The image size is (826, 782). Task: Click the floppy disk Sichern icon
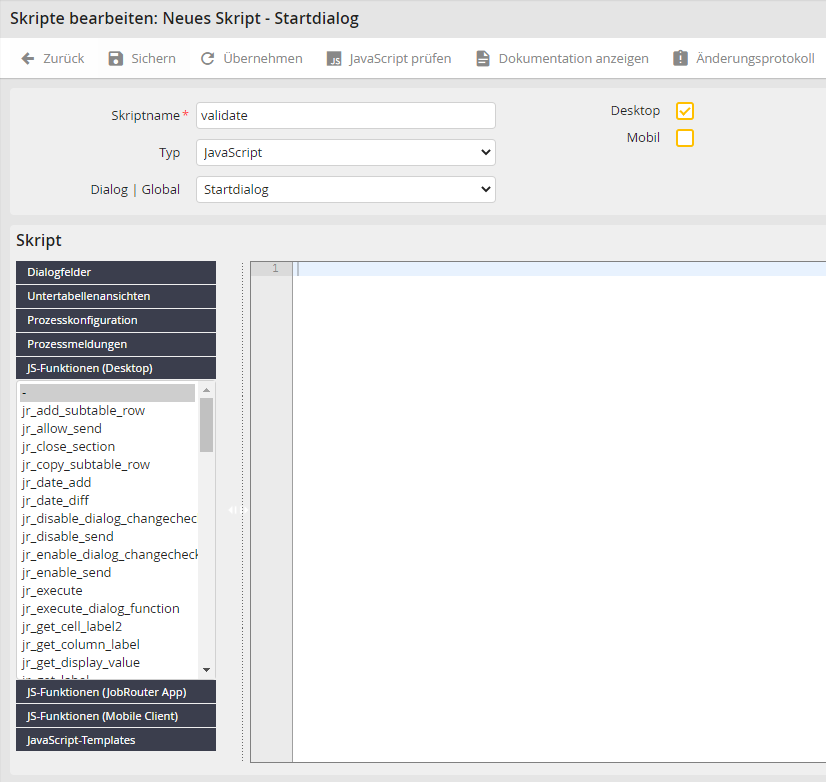(x=116, y=59)
